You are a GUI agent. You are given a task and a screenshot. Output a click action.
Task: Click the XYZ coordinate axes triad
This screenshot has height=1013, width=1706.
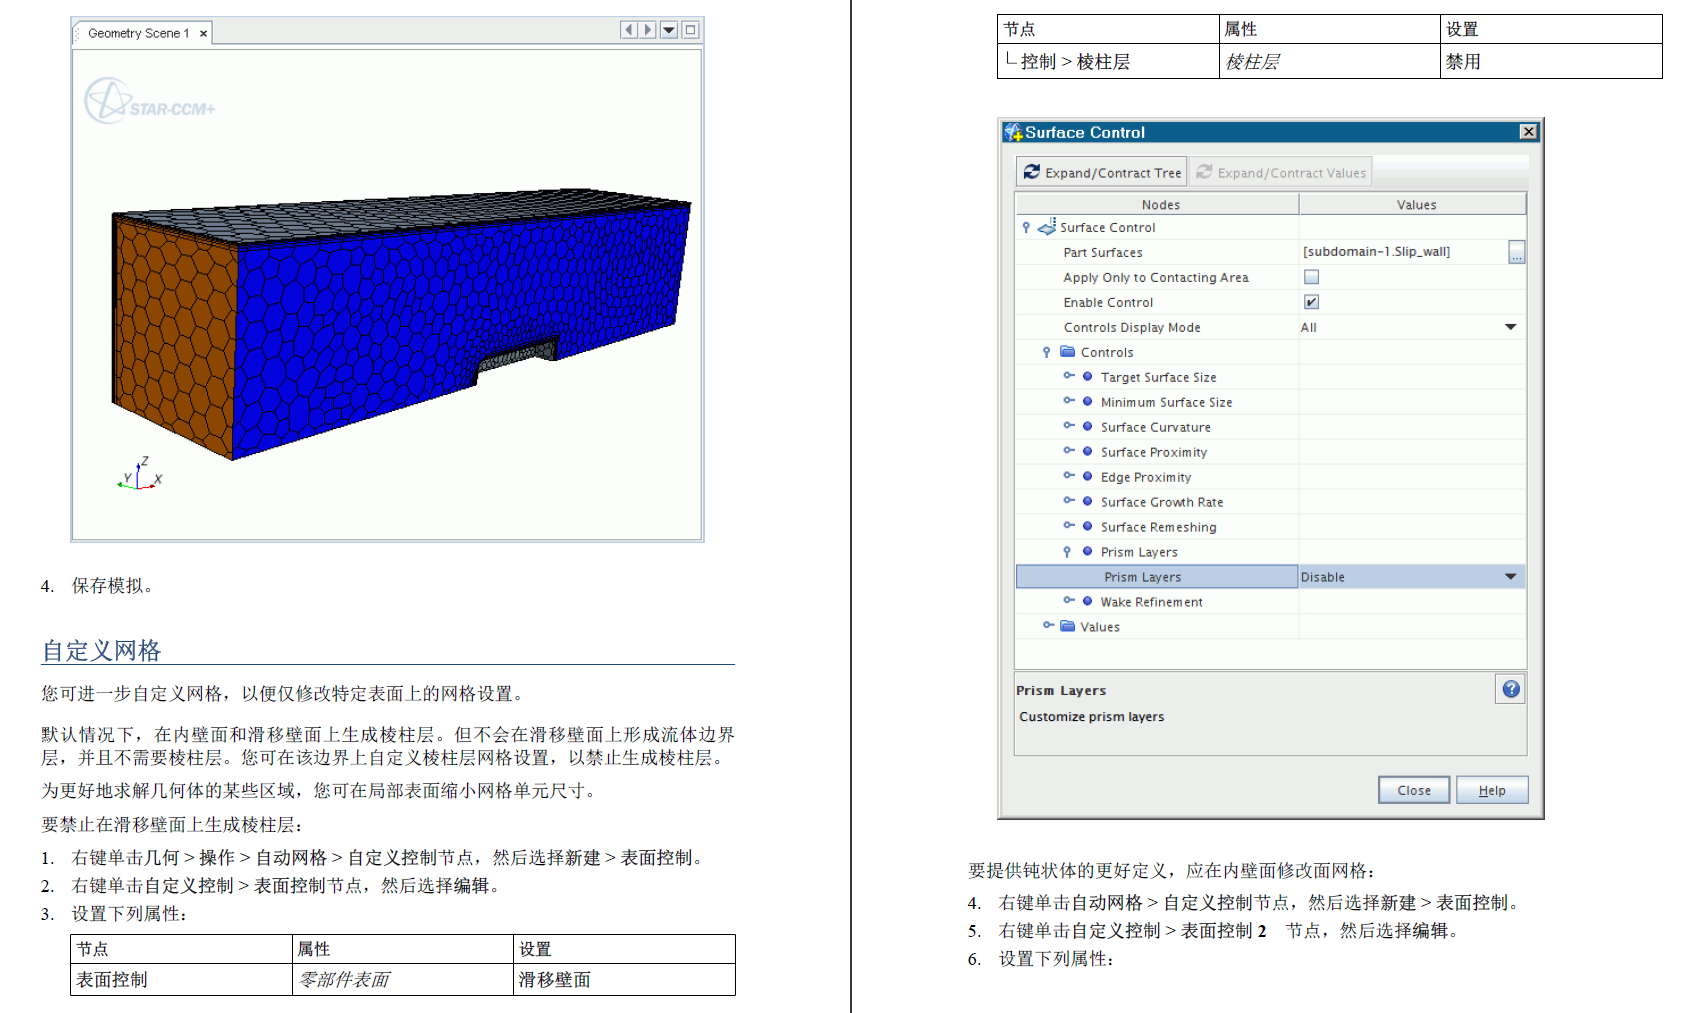coord(139,472)
